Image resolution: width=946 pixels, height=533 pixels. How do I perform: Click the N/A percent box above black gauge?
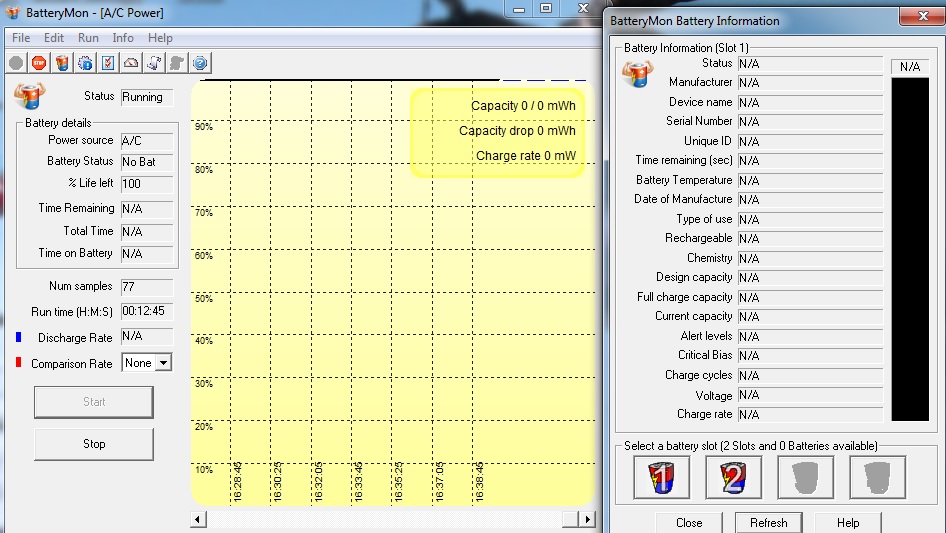tap(910, 66)
